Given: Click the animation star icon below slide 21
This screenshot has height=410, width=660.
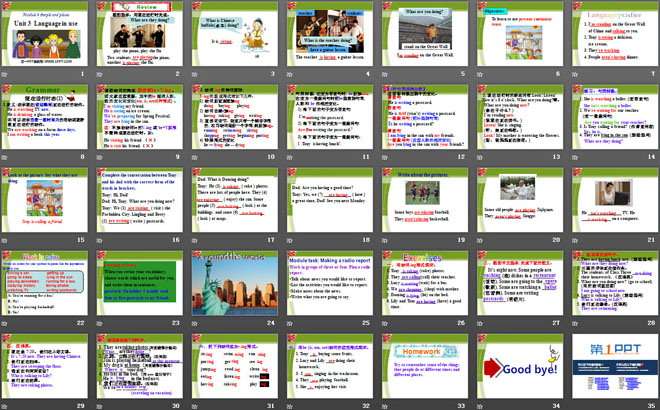Looking at the screenshot, I should point(575,240).
